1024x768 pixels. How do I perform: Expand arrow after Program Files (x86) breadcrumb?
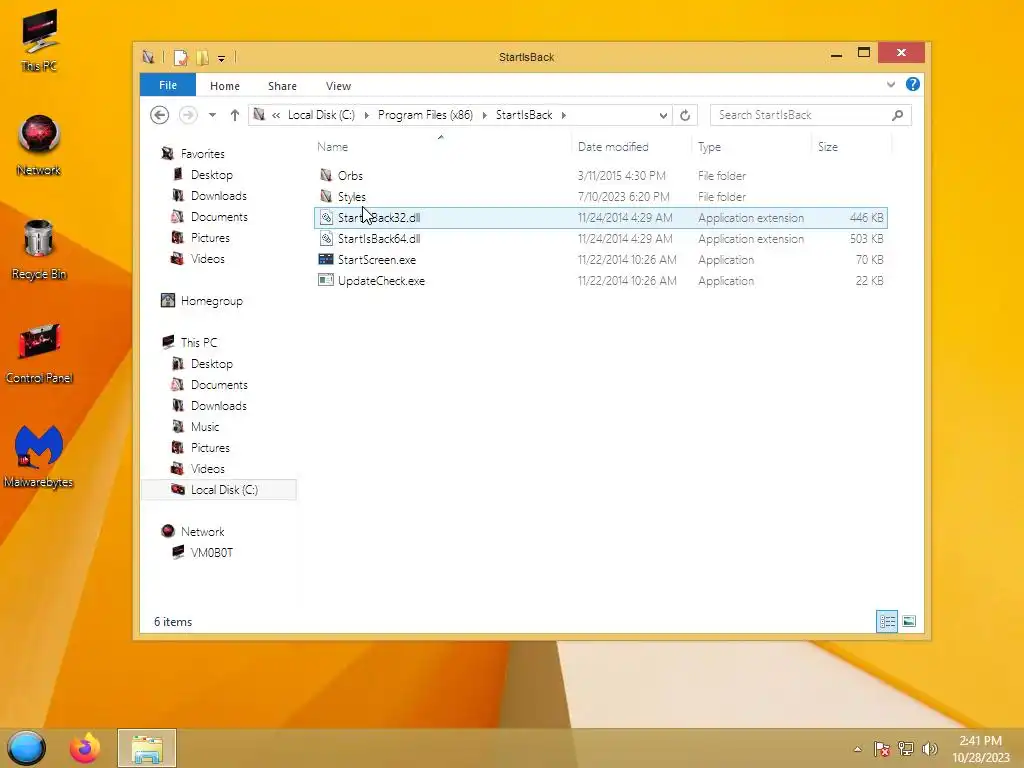485,116
